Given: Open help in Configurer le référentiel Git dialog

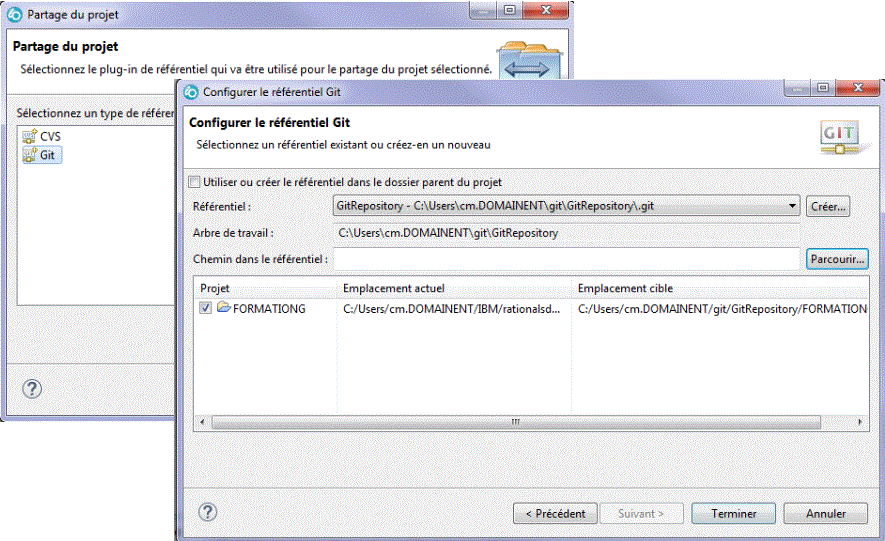Looking at the screenshot, I should pyautogui.click(x=208, y=512).
